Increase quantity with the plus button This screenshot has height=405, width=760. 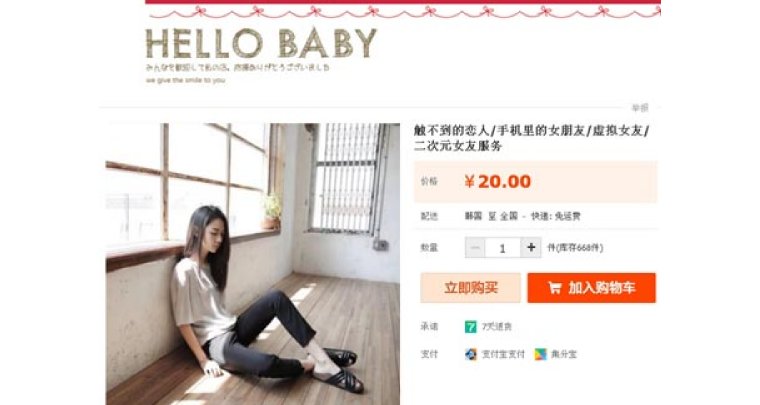(x=531, y=248)
